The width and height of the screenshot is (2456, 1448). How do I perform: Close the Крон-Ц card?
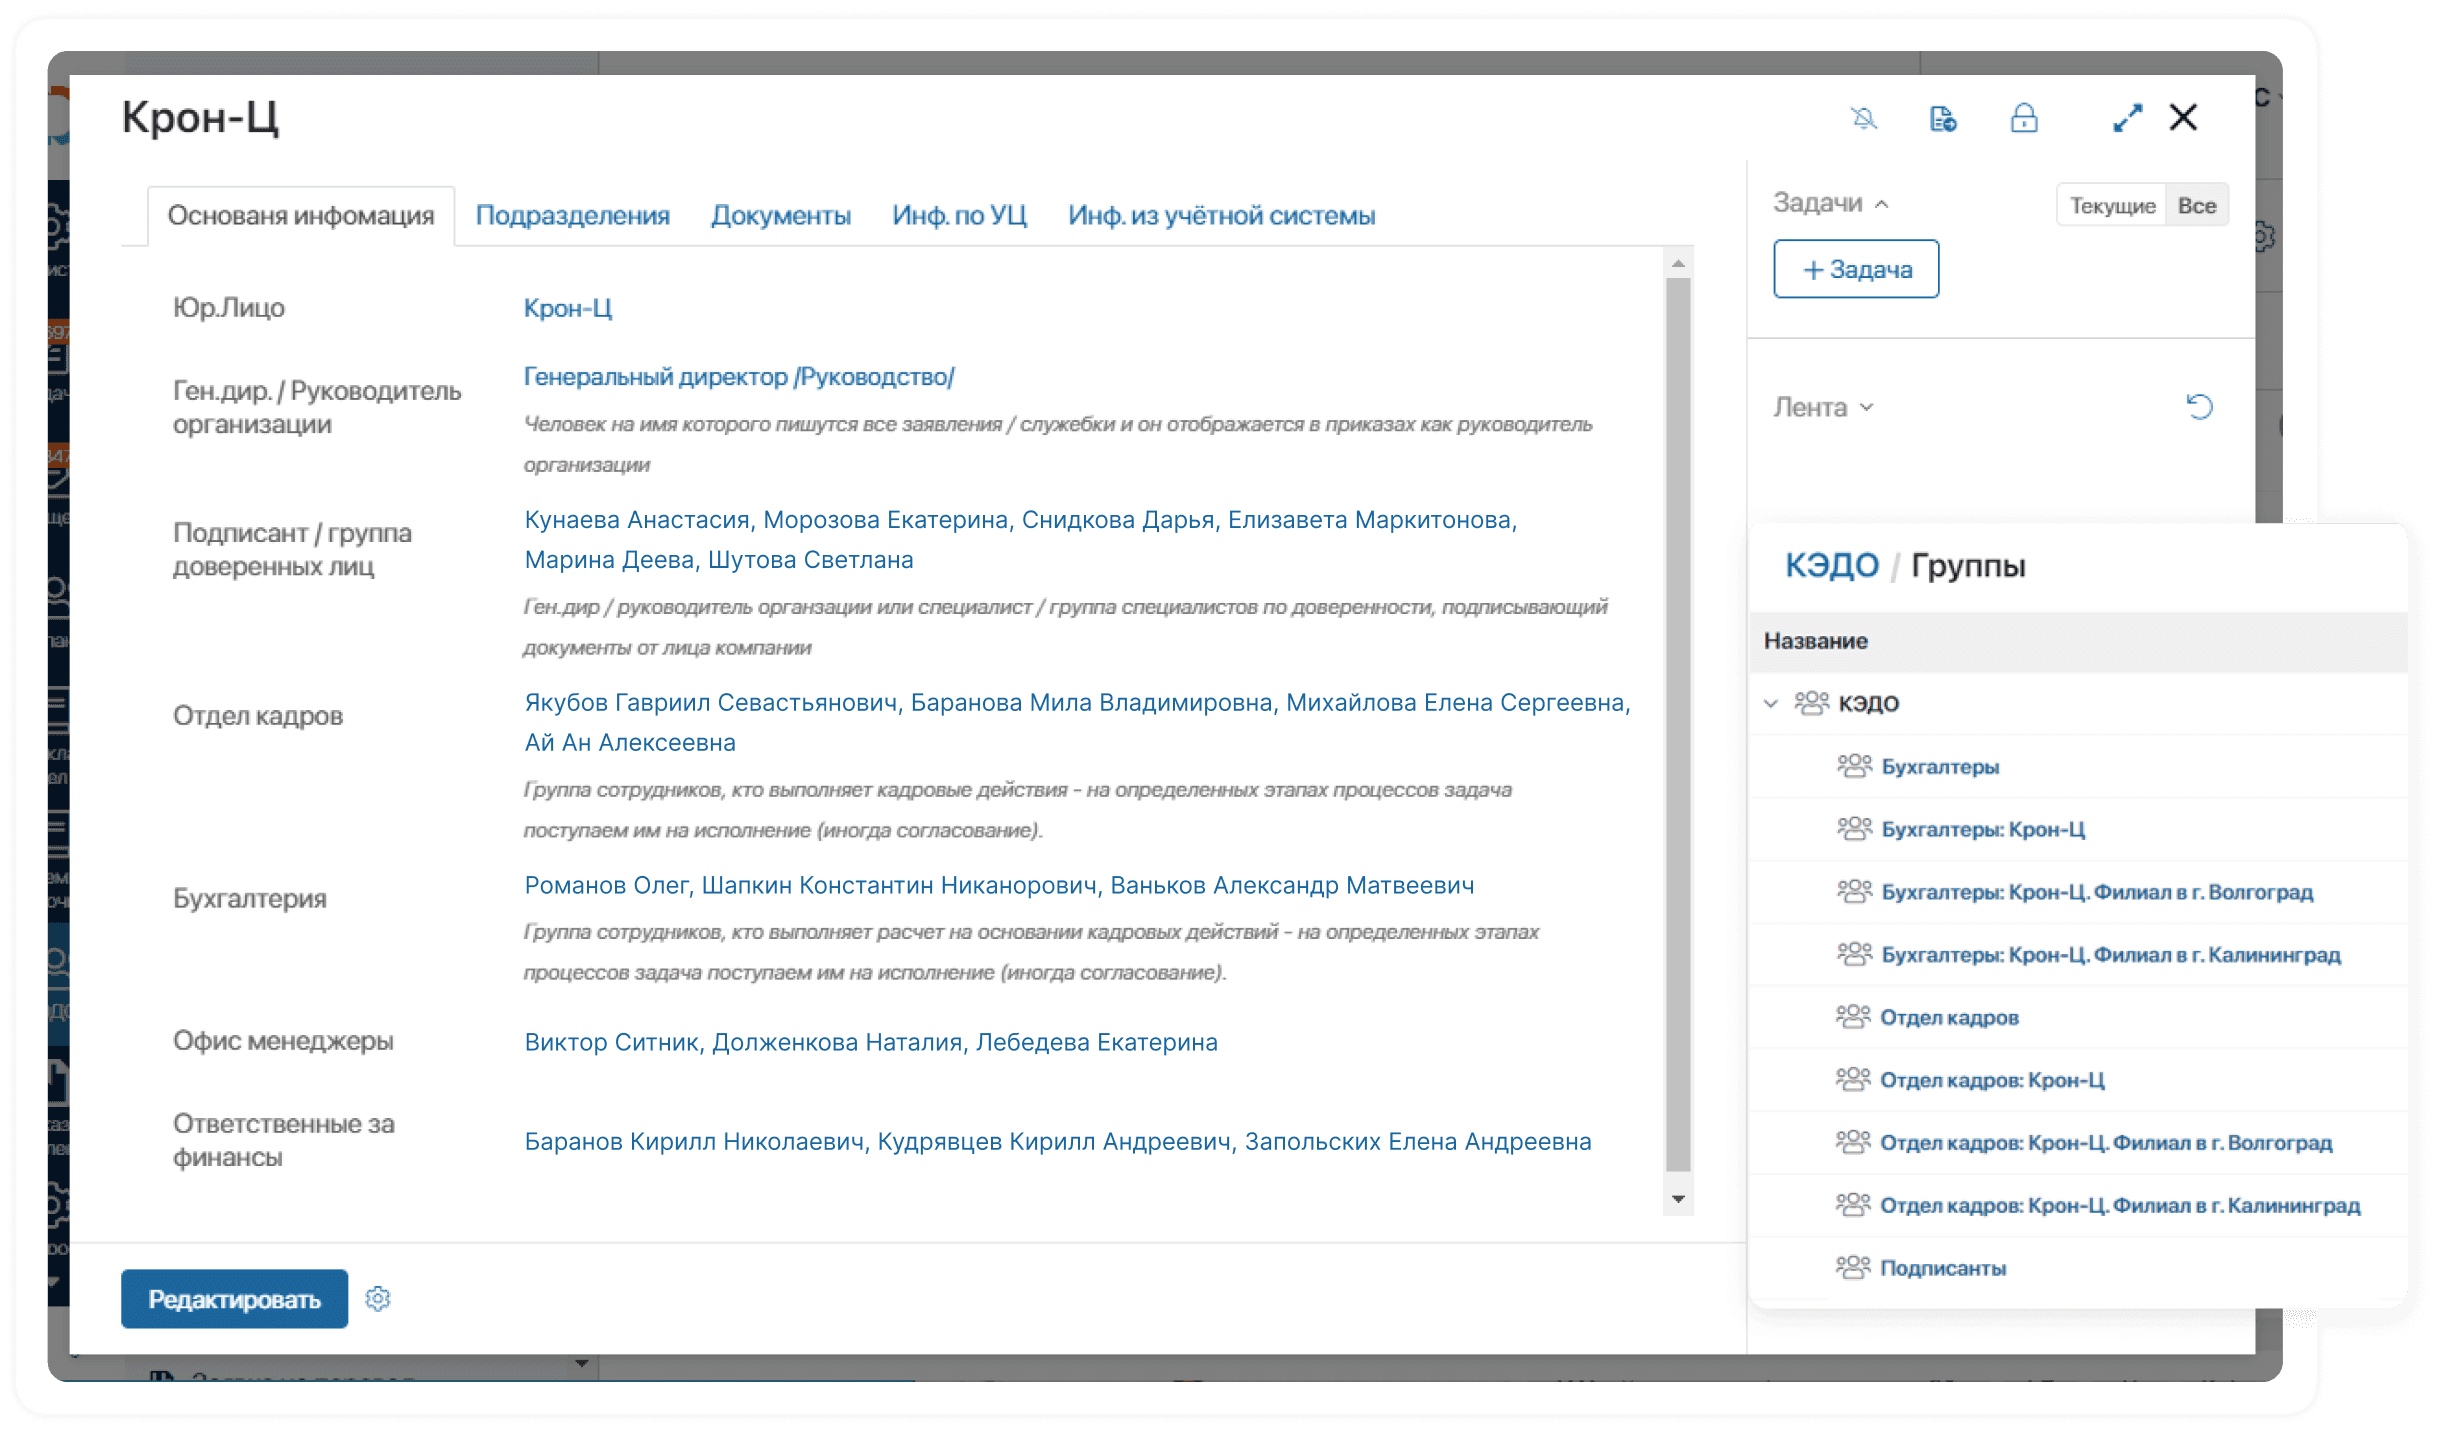click(2183, 117)
